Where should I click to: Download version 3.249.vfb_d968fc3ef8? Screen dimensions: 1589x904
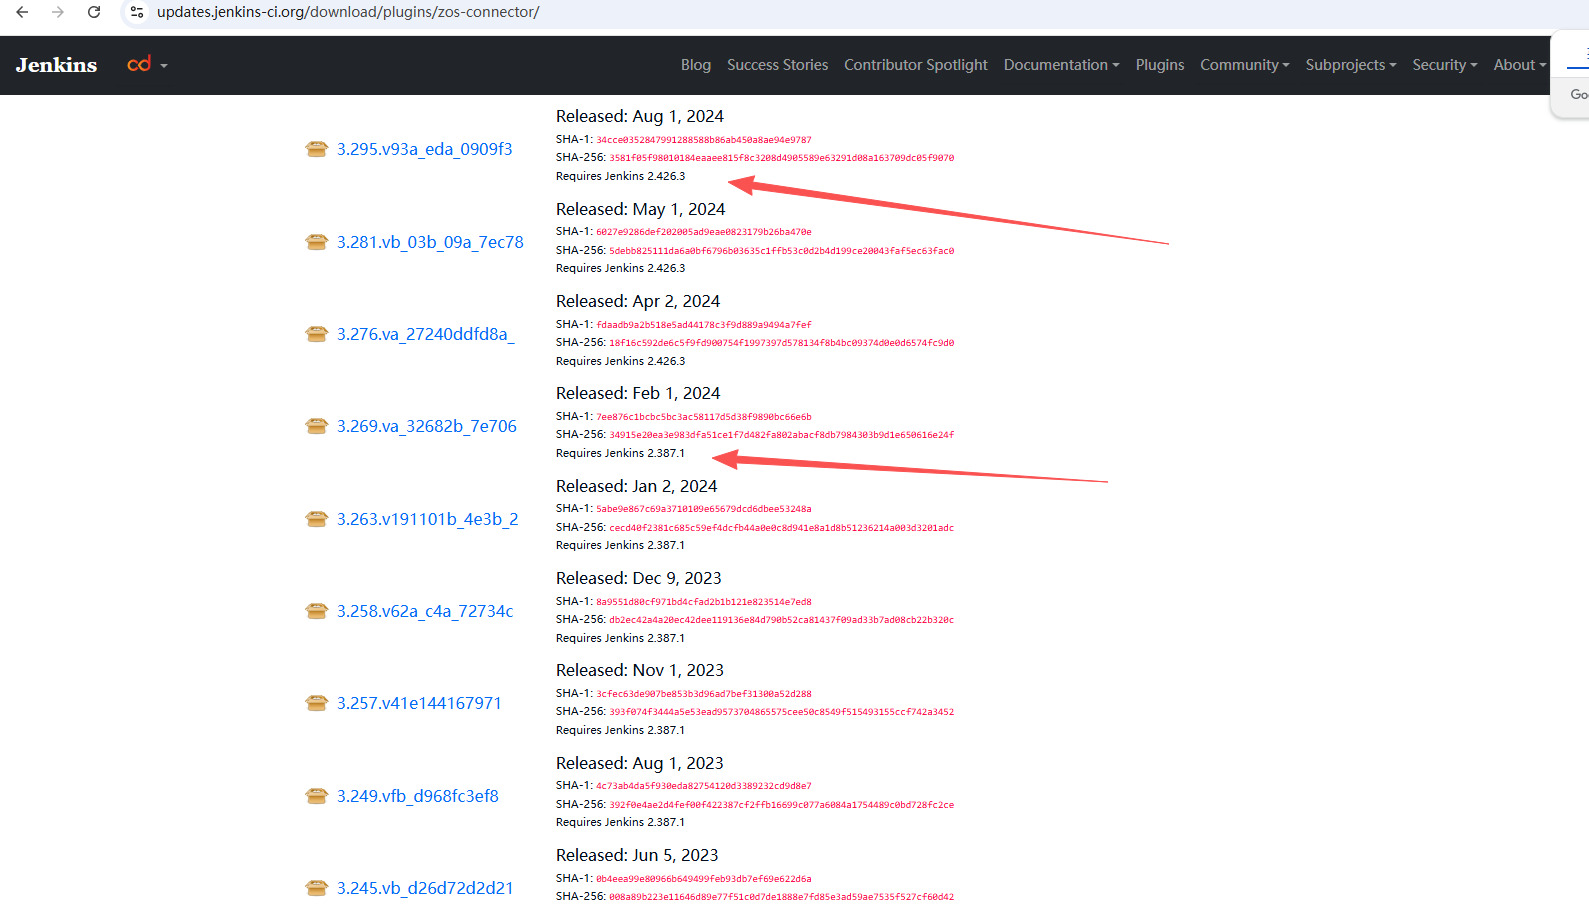coord(417,796)
